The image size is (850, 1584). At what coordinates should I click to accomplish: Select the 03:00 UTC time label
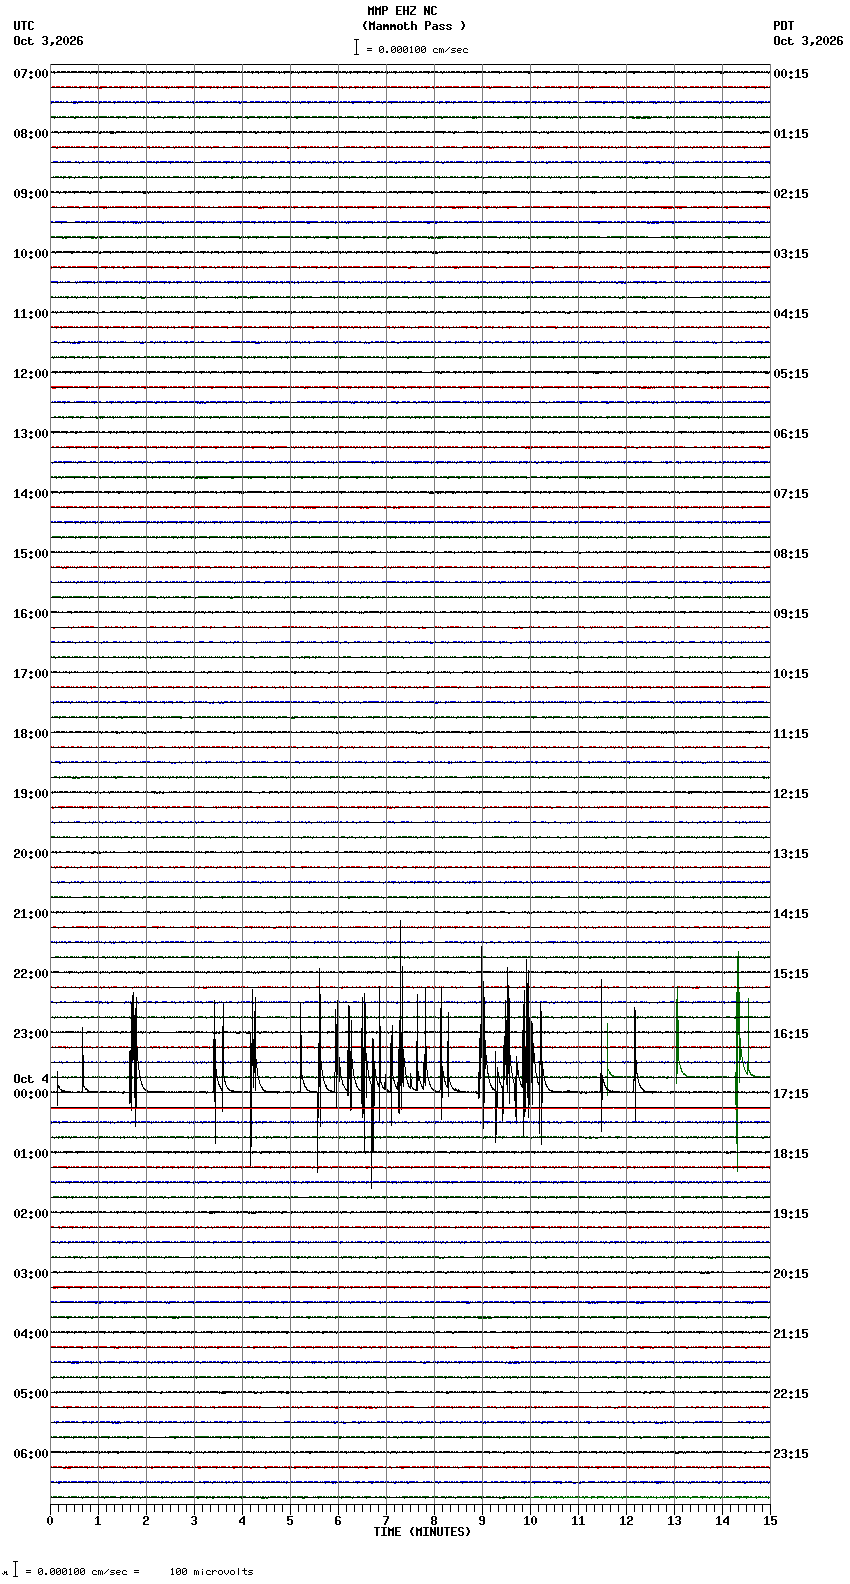click(x=30, y=1274)
